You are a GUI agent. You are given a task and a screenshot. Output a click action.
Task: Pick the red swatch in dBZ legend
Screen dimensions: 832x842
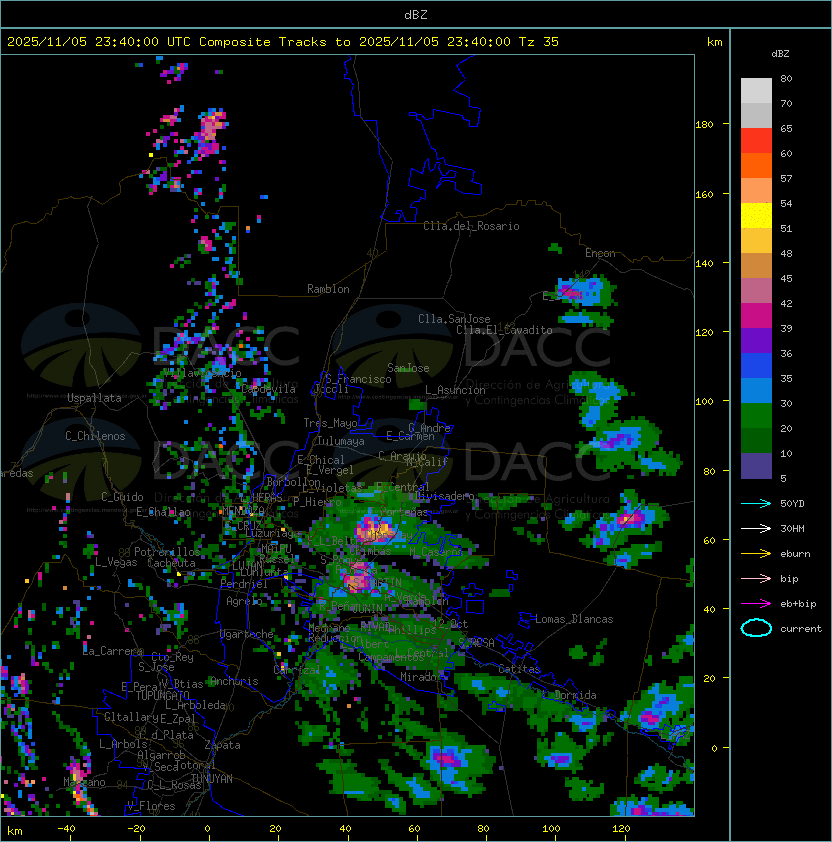tap(756, 141)
